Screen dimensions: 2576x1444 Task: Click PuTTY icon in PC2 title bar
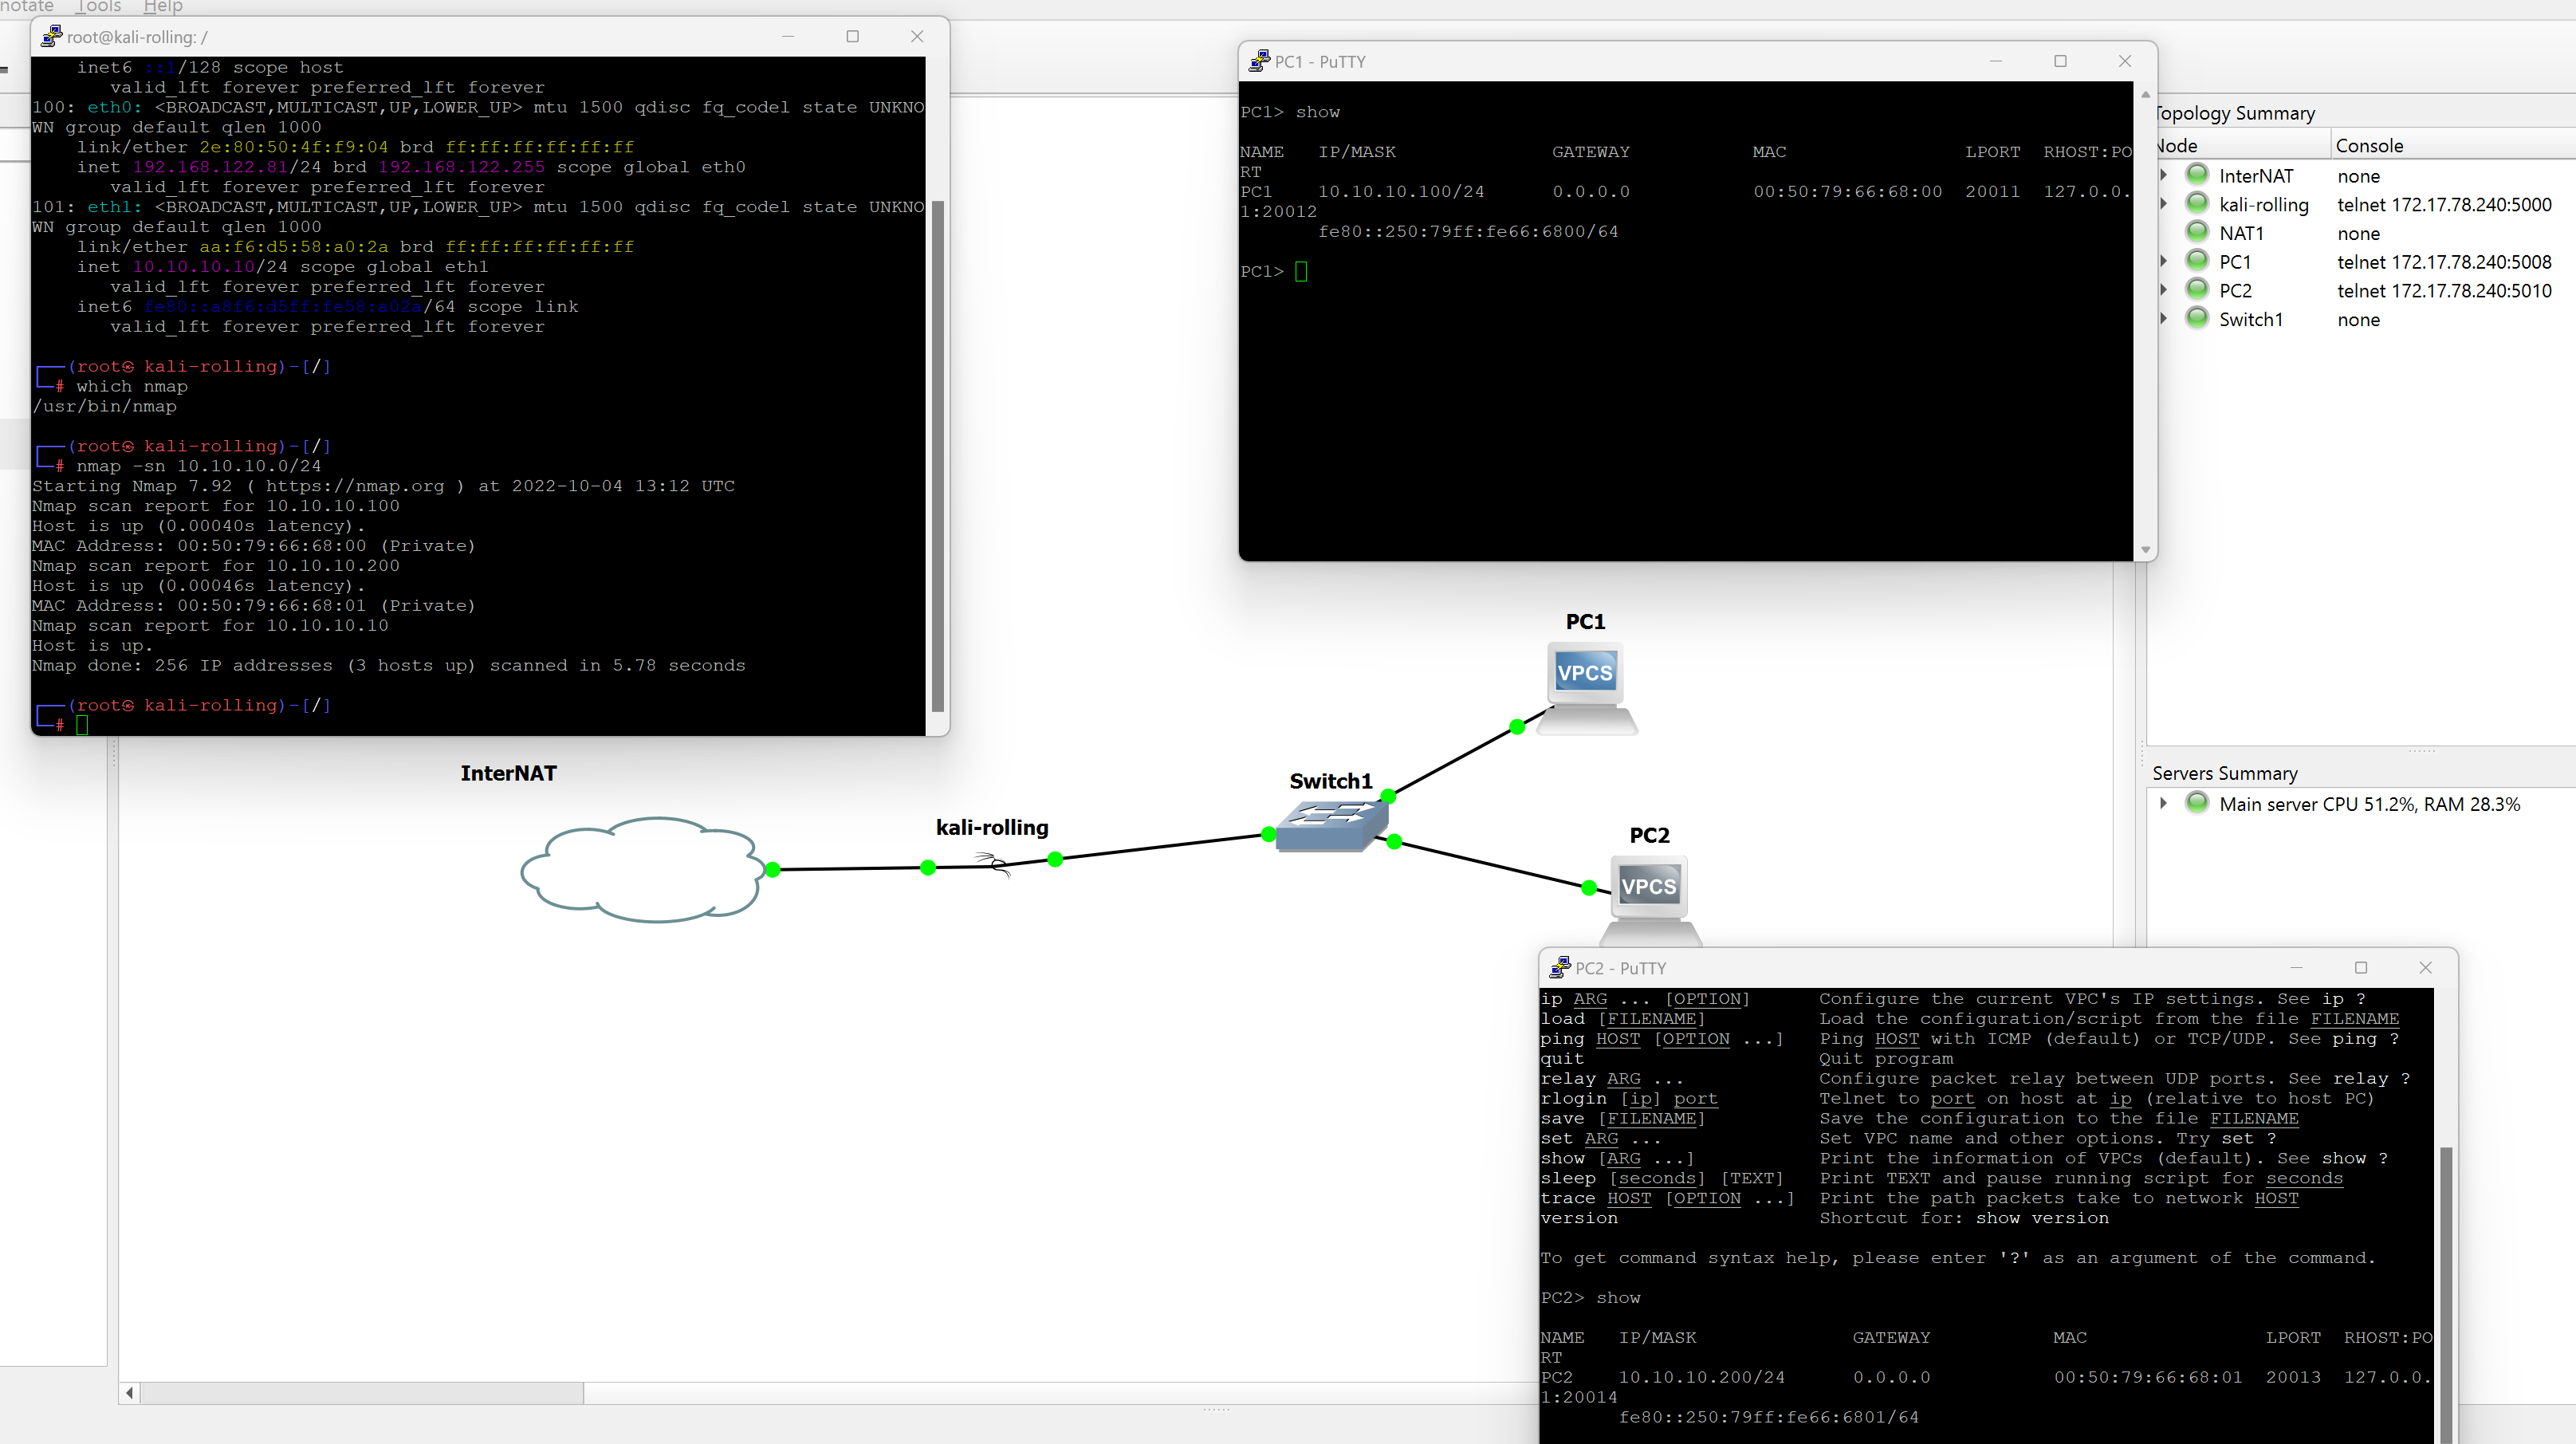point(1559,967)
